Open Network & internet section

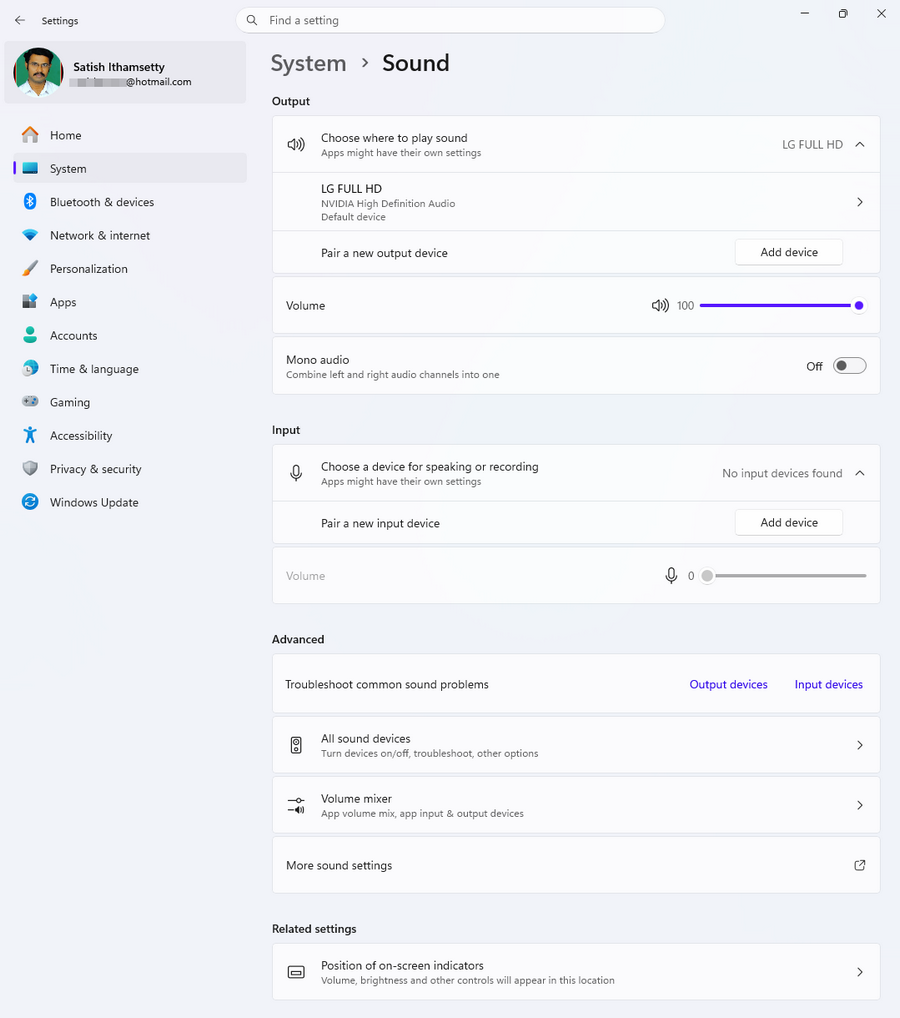click(130, 235)
